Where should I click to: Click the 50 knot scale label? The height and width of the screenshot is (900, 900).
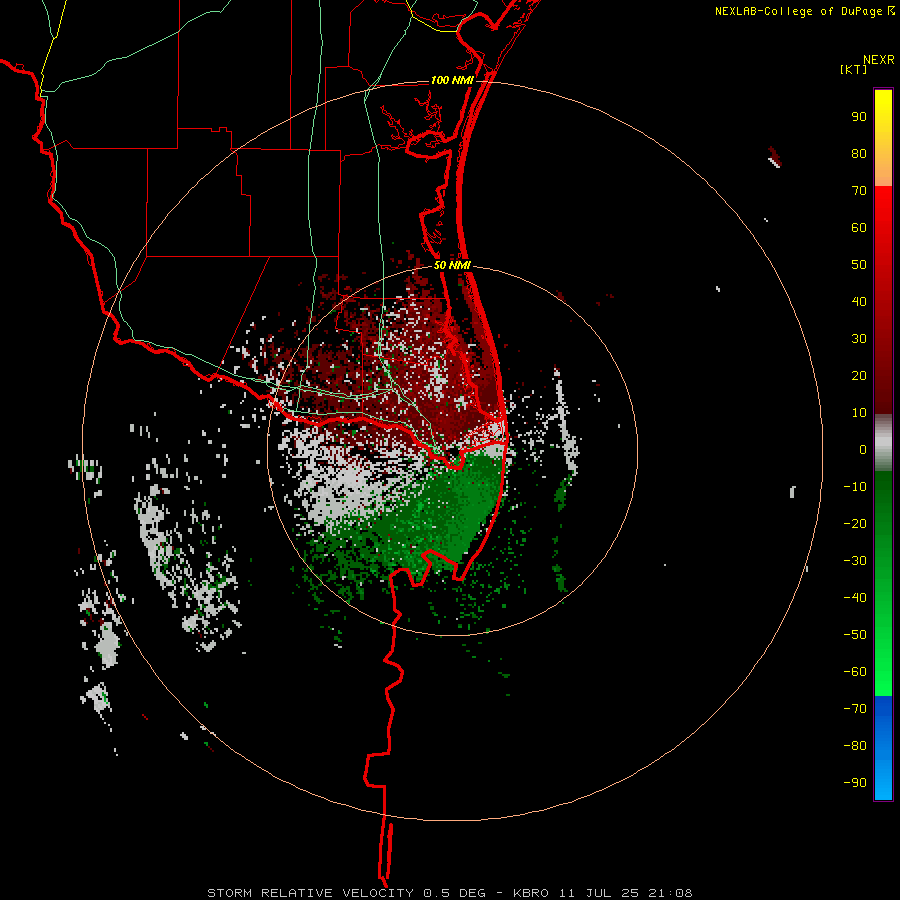click(x=859, y=265)
